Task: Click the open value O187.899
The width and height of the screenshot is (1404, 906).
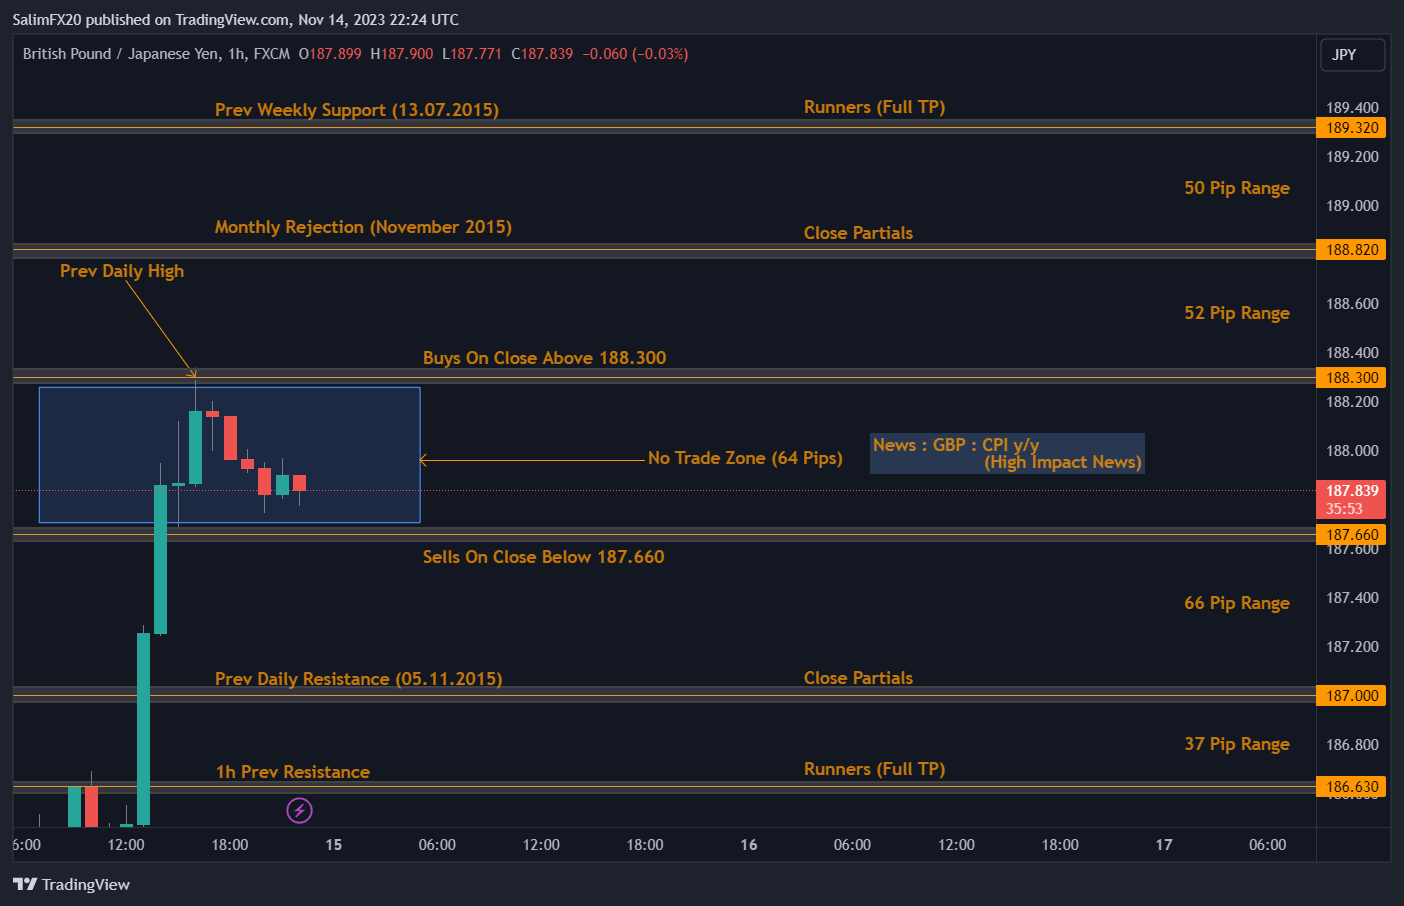Action: pos(330,54)
